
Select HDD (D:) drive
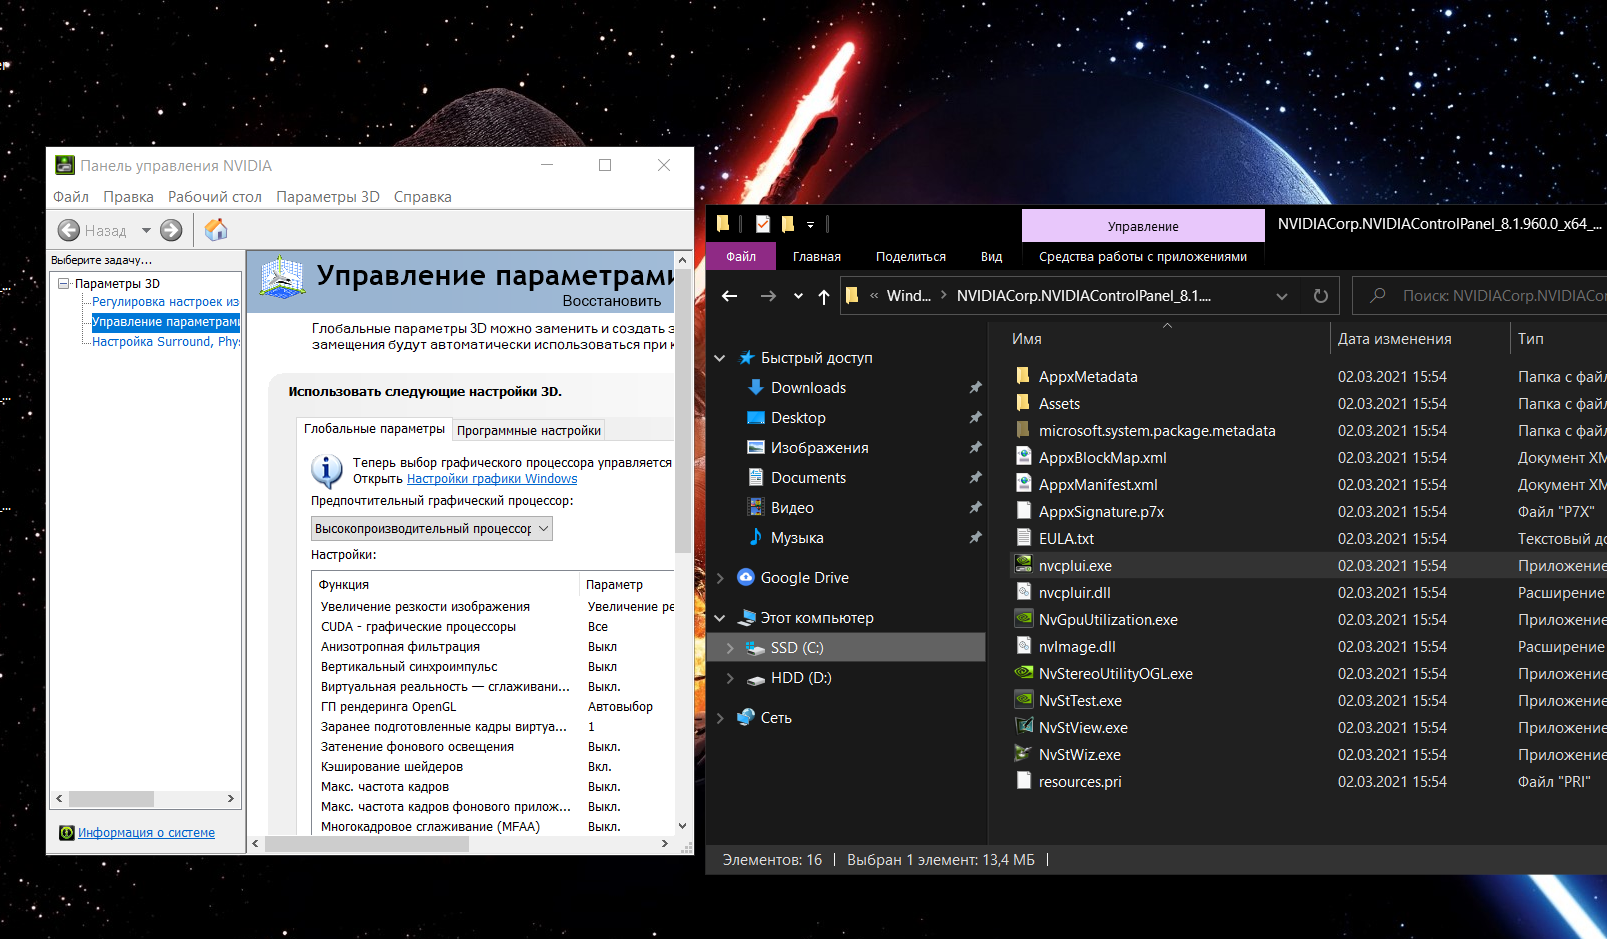[x=800, y=678]
